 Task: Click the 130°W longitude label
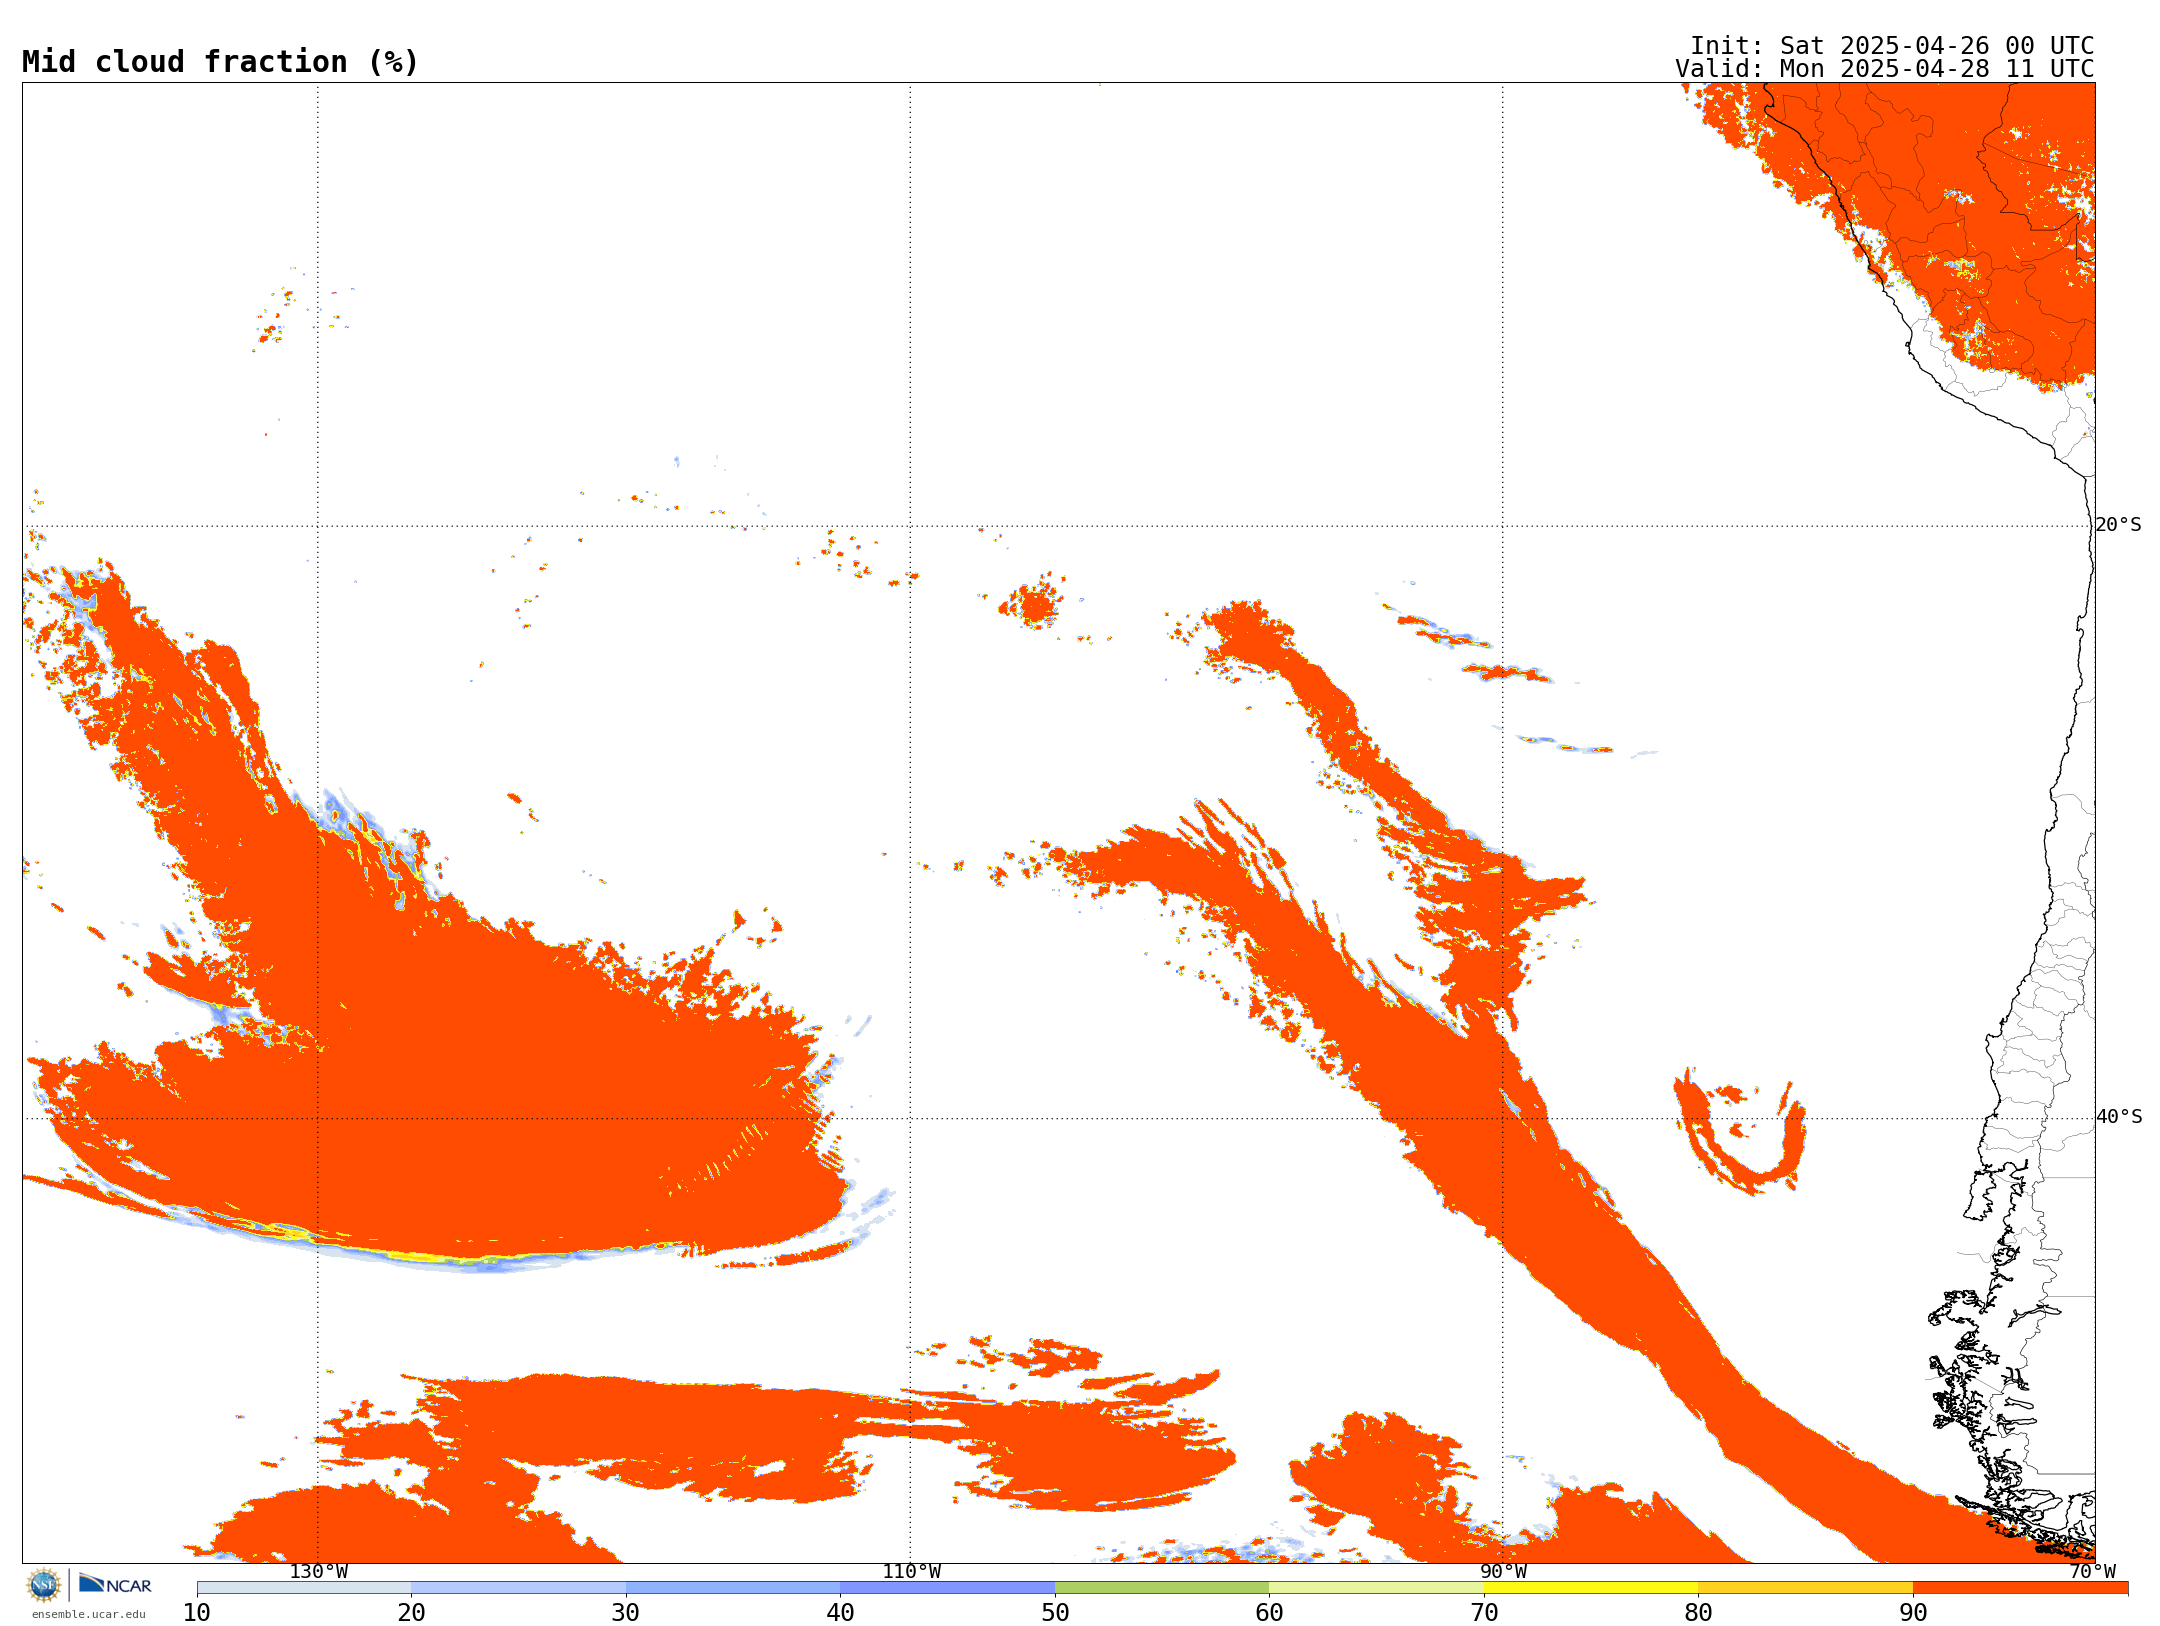pos(319,1572)
